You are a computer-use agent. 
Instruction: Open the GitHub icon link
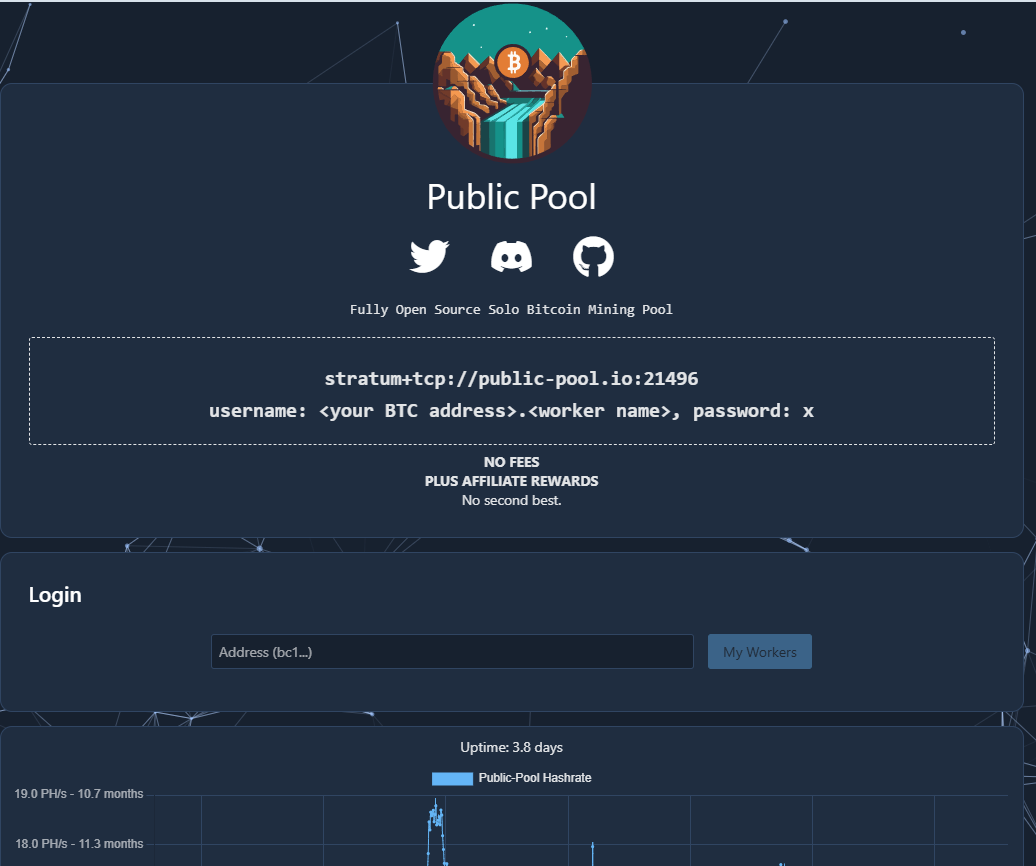(593, 256)
